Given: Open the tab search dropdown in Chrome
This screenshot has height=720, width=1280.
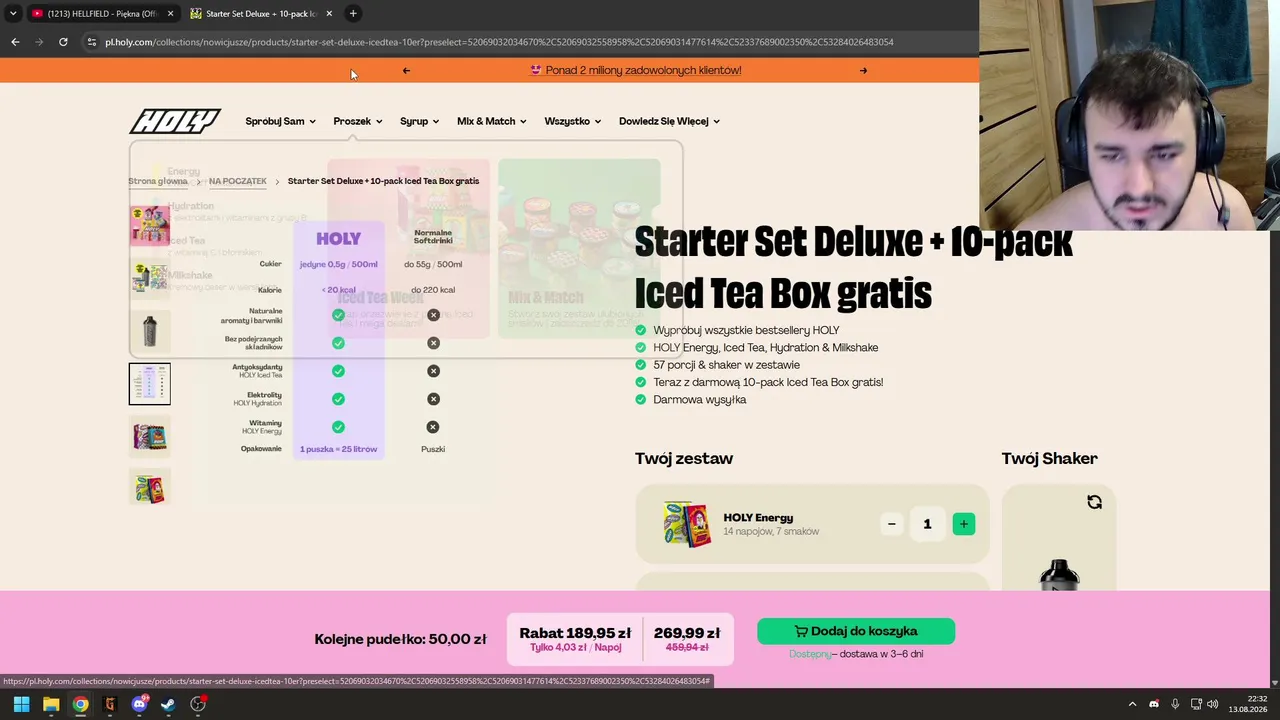Looking at the screenshot, I should click(x=13, y=13).
